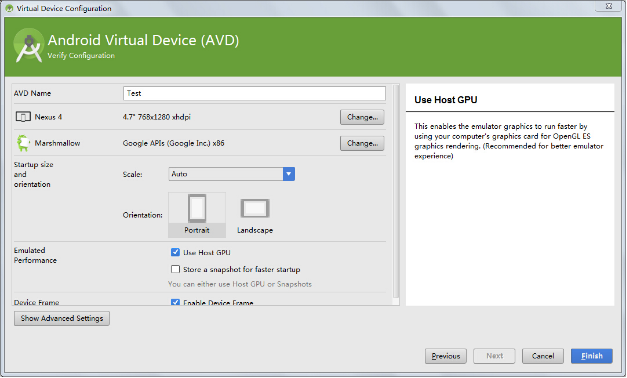Viewport: 627px width, 378px height.
Task: Click the Marshmallow Android system image icon
Action: [x=23, y=143]
